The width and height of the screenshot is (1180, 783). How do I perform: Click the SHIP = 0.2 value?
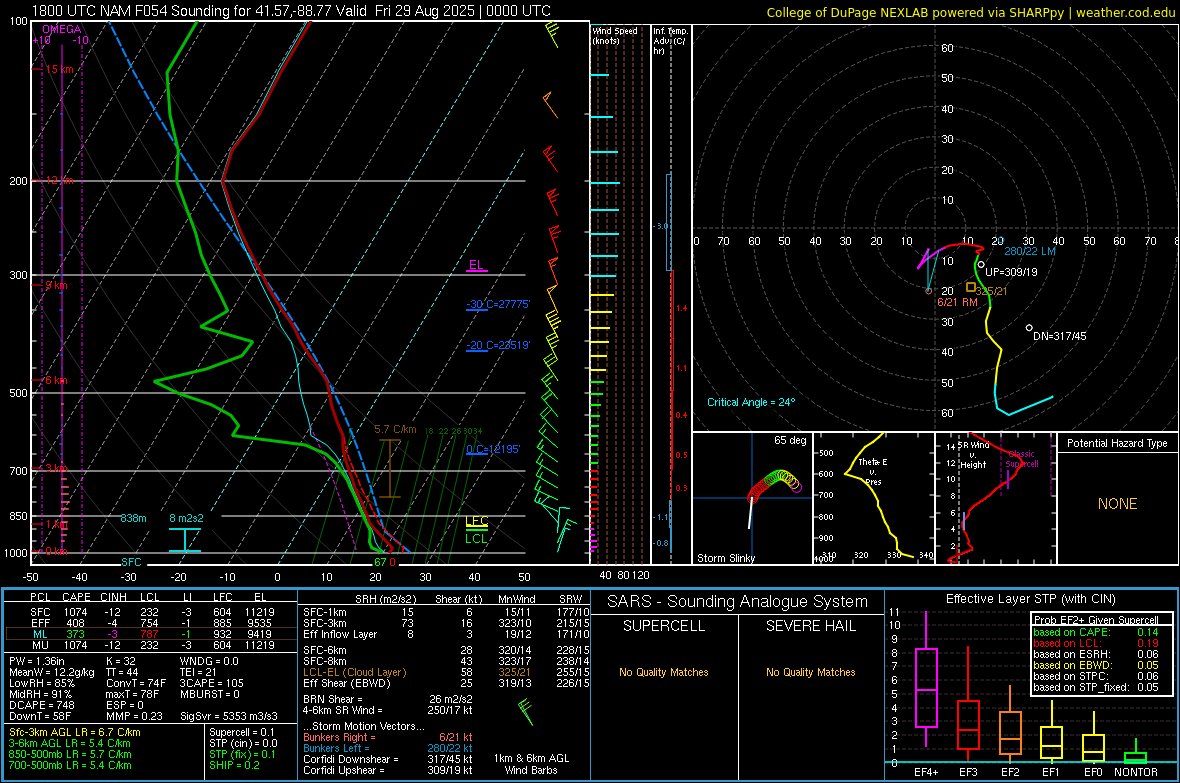tap(234, 765)
